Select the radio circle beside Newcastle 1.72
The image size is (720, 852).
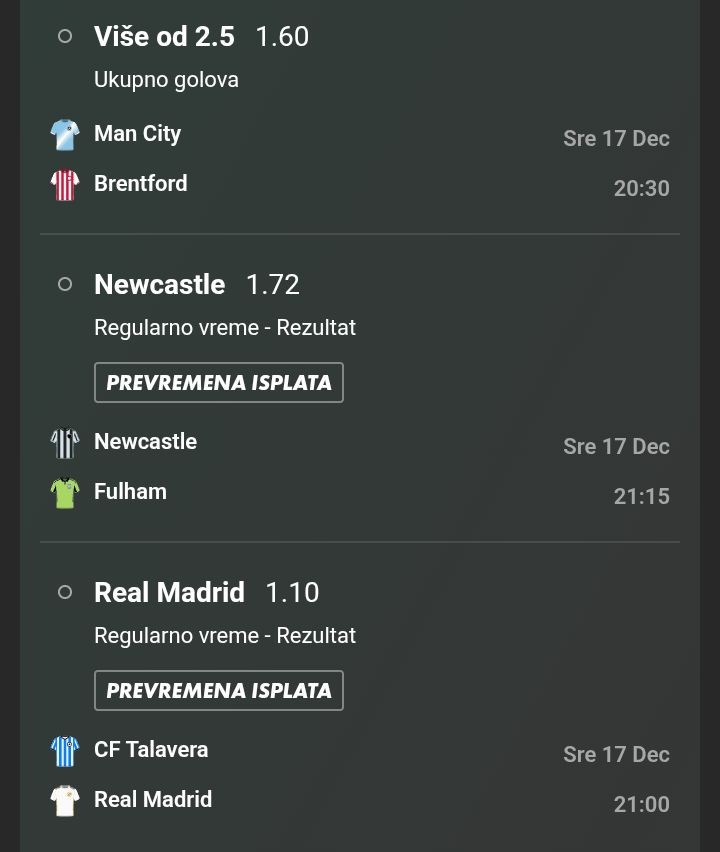(65, 284)
